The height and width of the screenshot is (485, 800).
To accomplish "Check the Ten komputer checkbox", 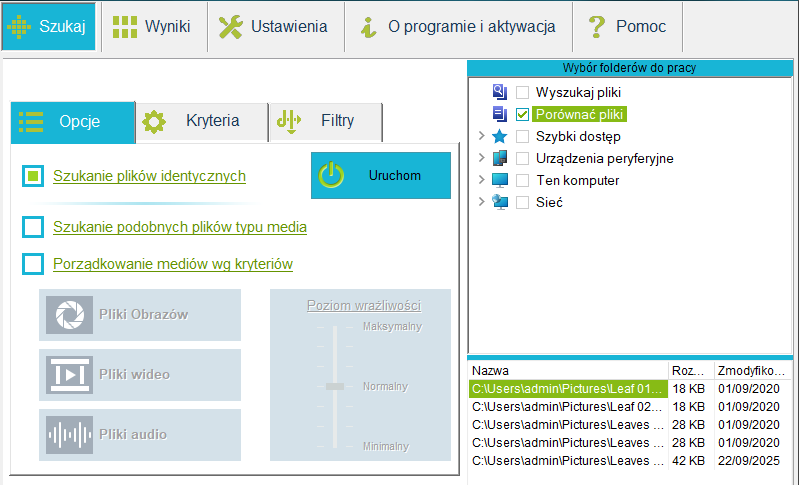I will (522, 180).
